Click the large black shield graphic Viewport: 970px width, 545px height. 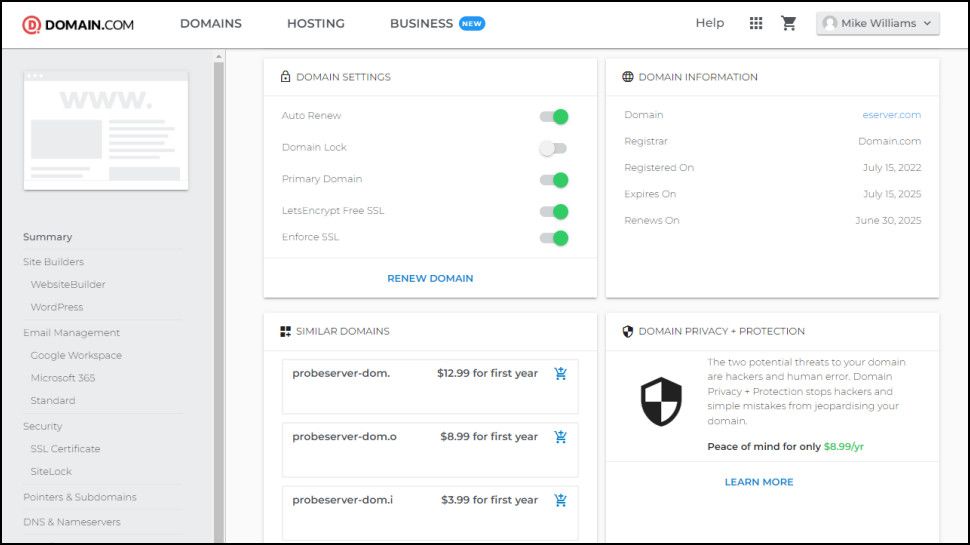[661, 401]
